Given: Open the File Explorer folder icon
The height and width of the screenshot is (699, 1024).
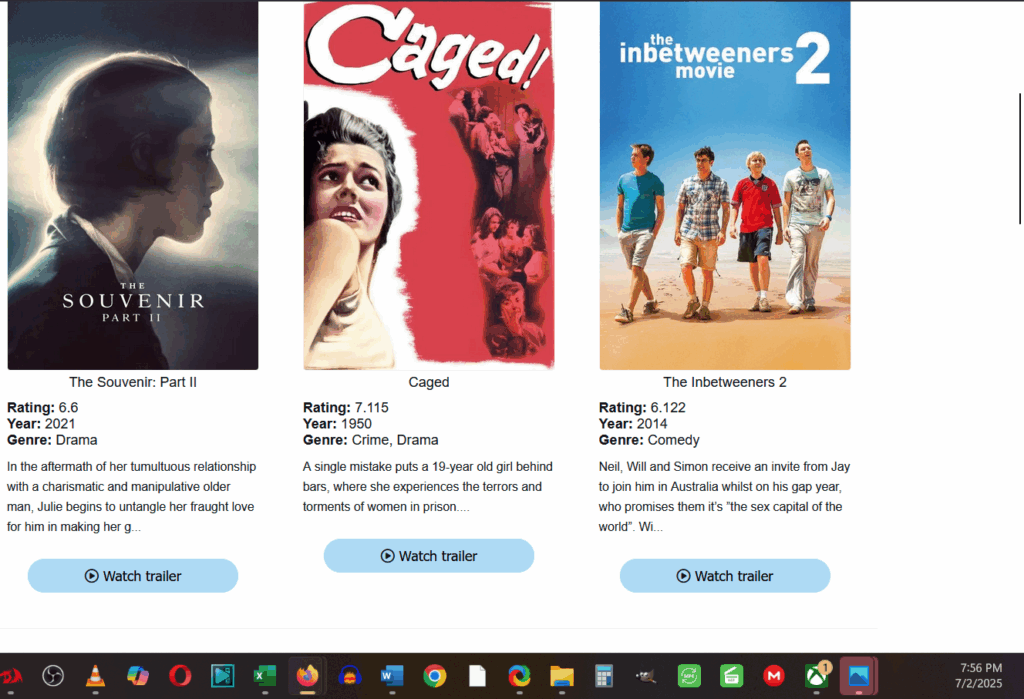Looking at the screenshot, I should tap(562, 675).
